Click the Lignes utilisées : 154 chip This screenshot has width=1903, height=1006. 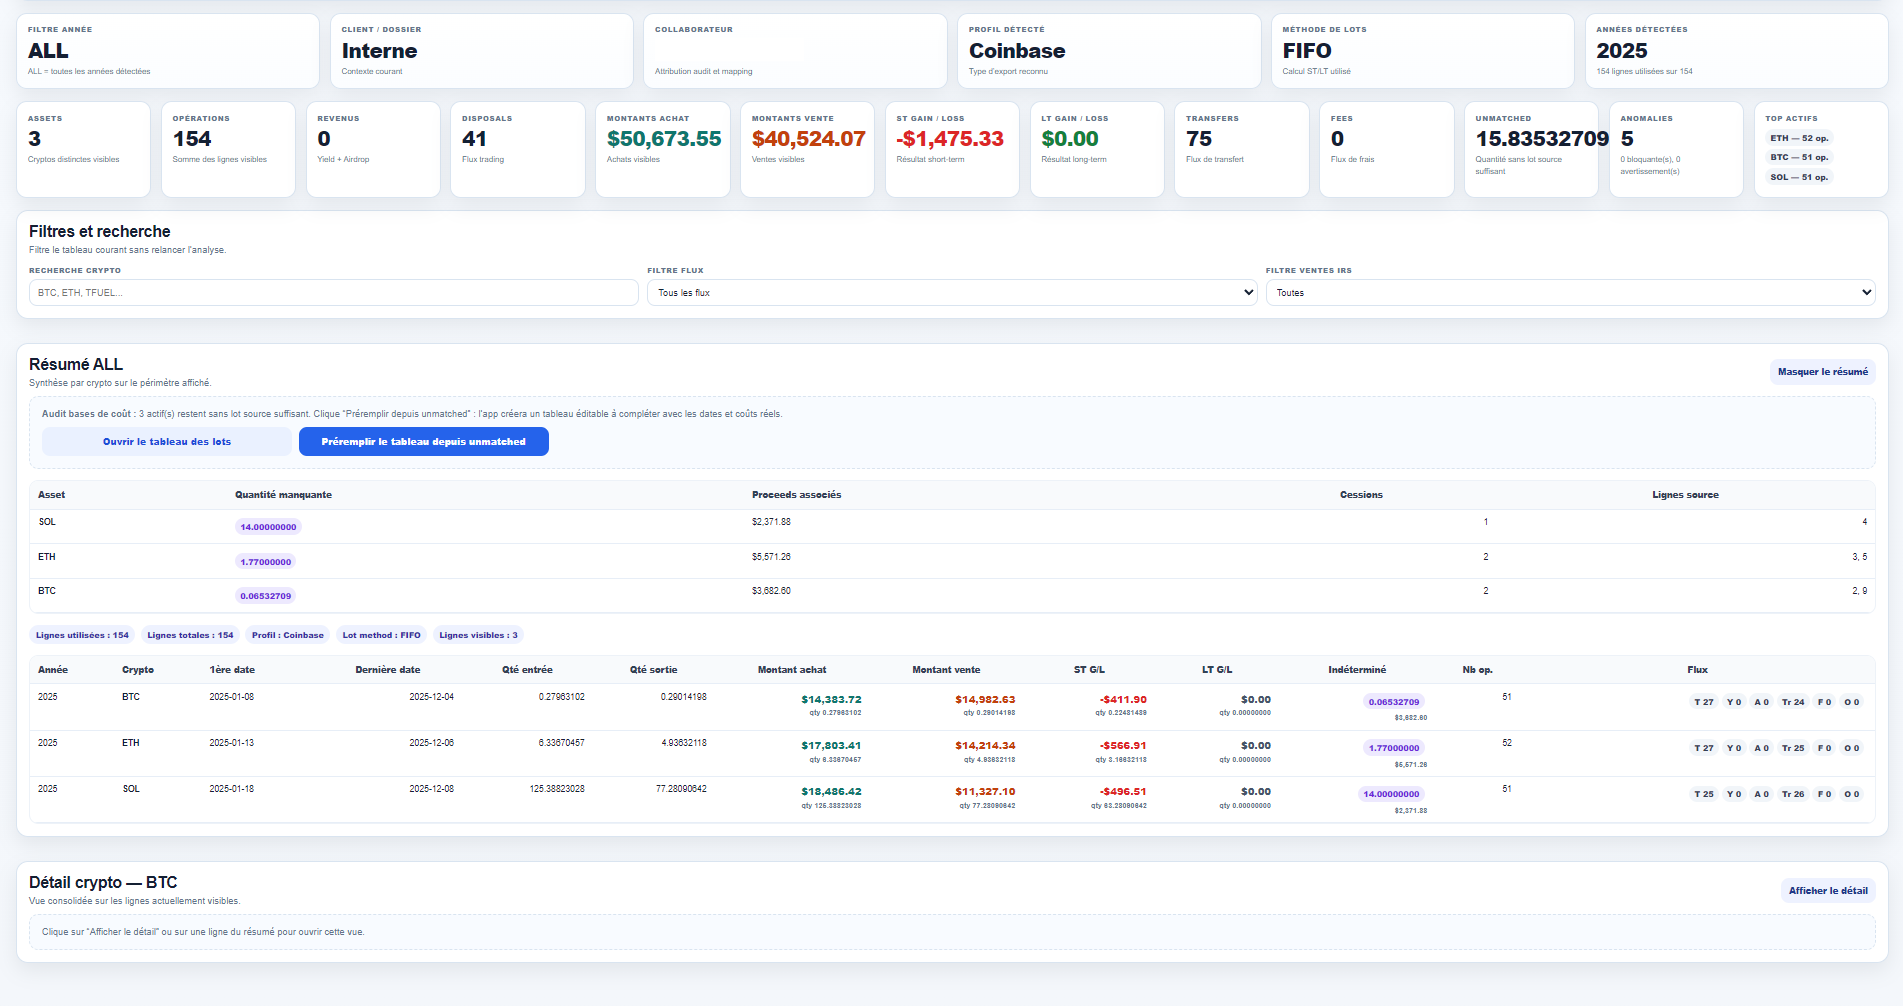click(82, 635)
